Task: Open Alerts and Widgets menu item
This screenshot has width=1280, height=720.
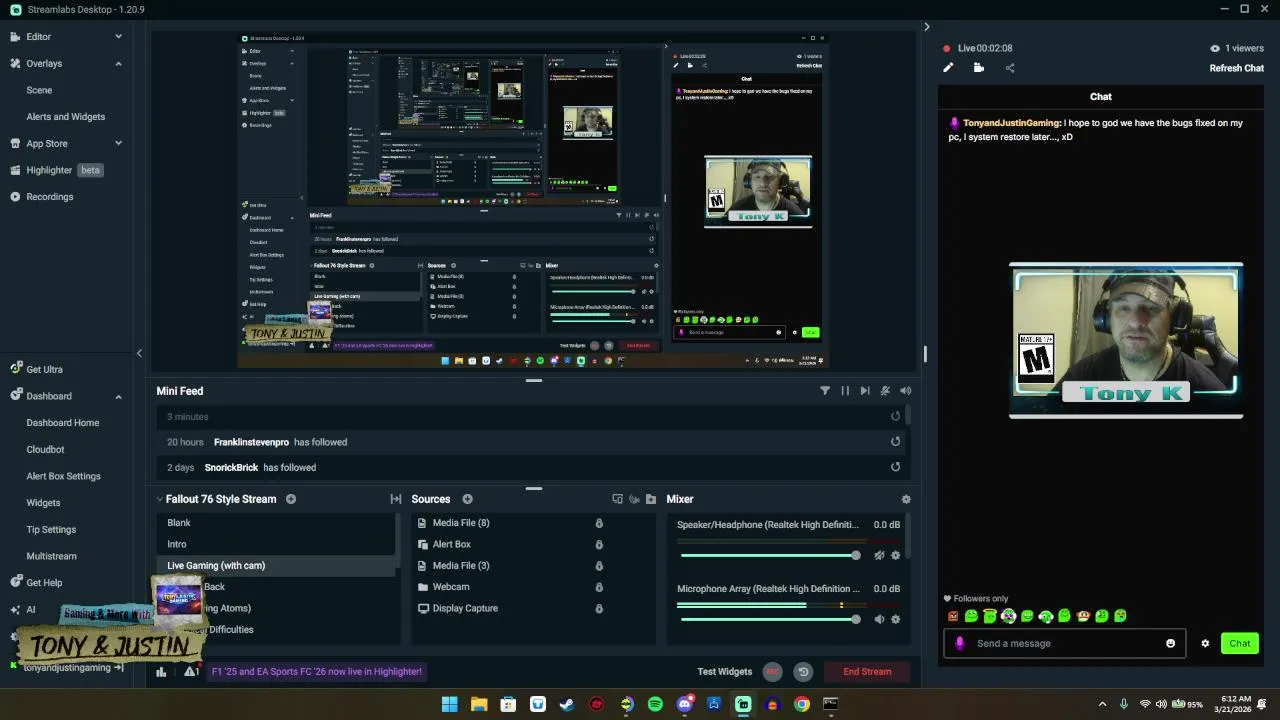Action: click(65, 117)
